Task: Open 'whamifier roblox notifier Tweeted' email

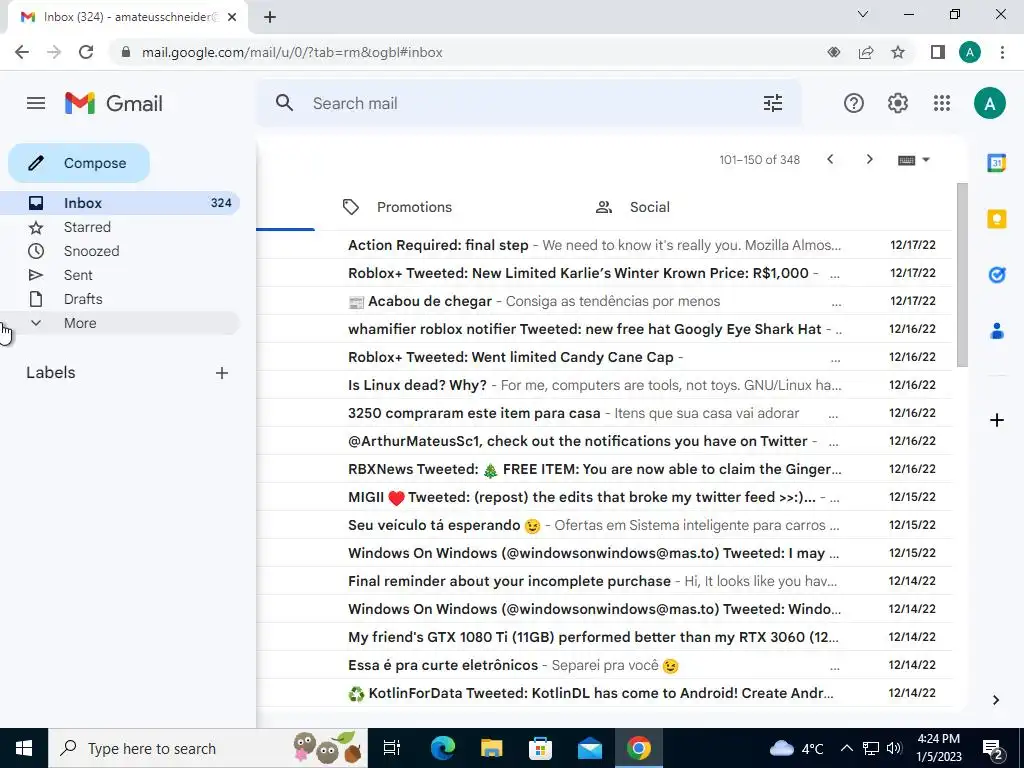Action: point(604,329)
